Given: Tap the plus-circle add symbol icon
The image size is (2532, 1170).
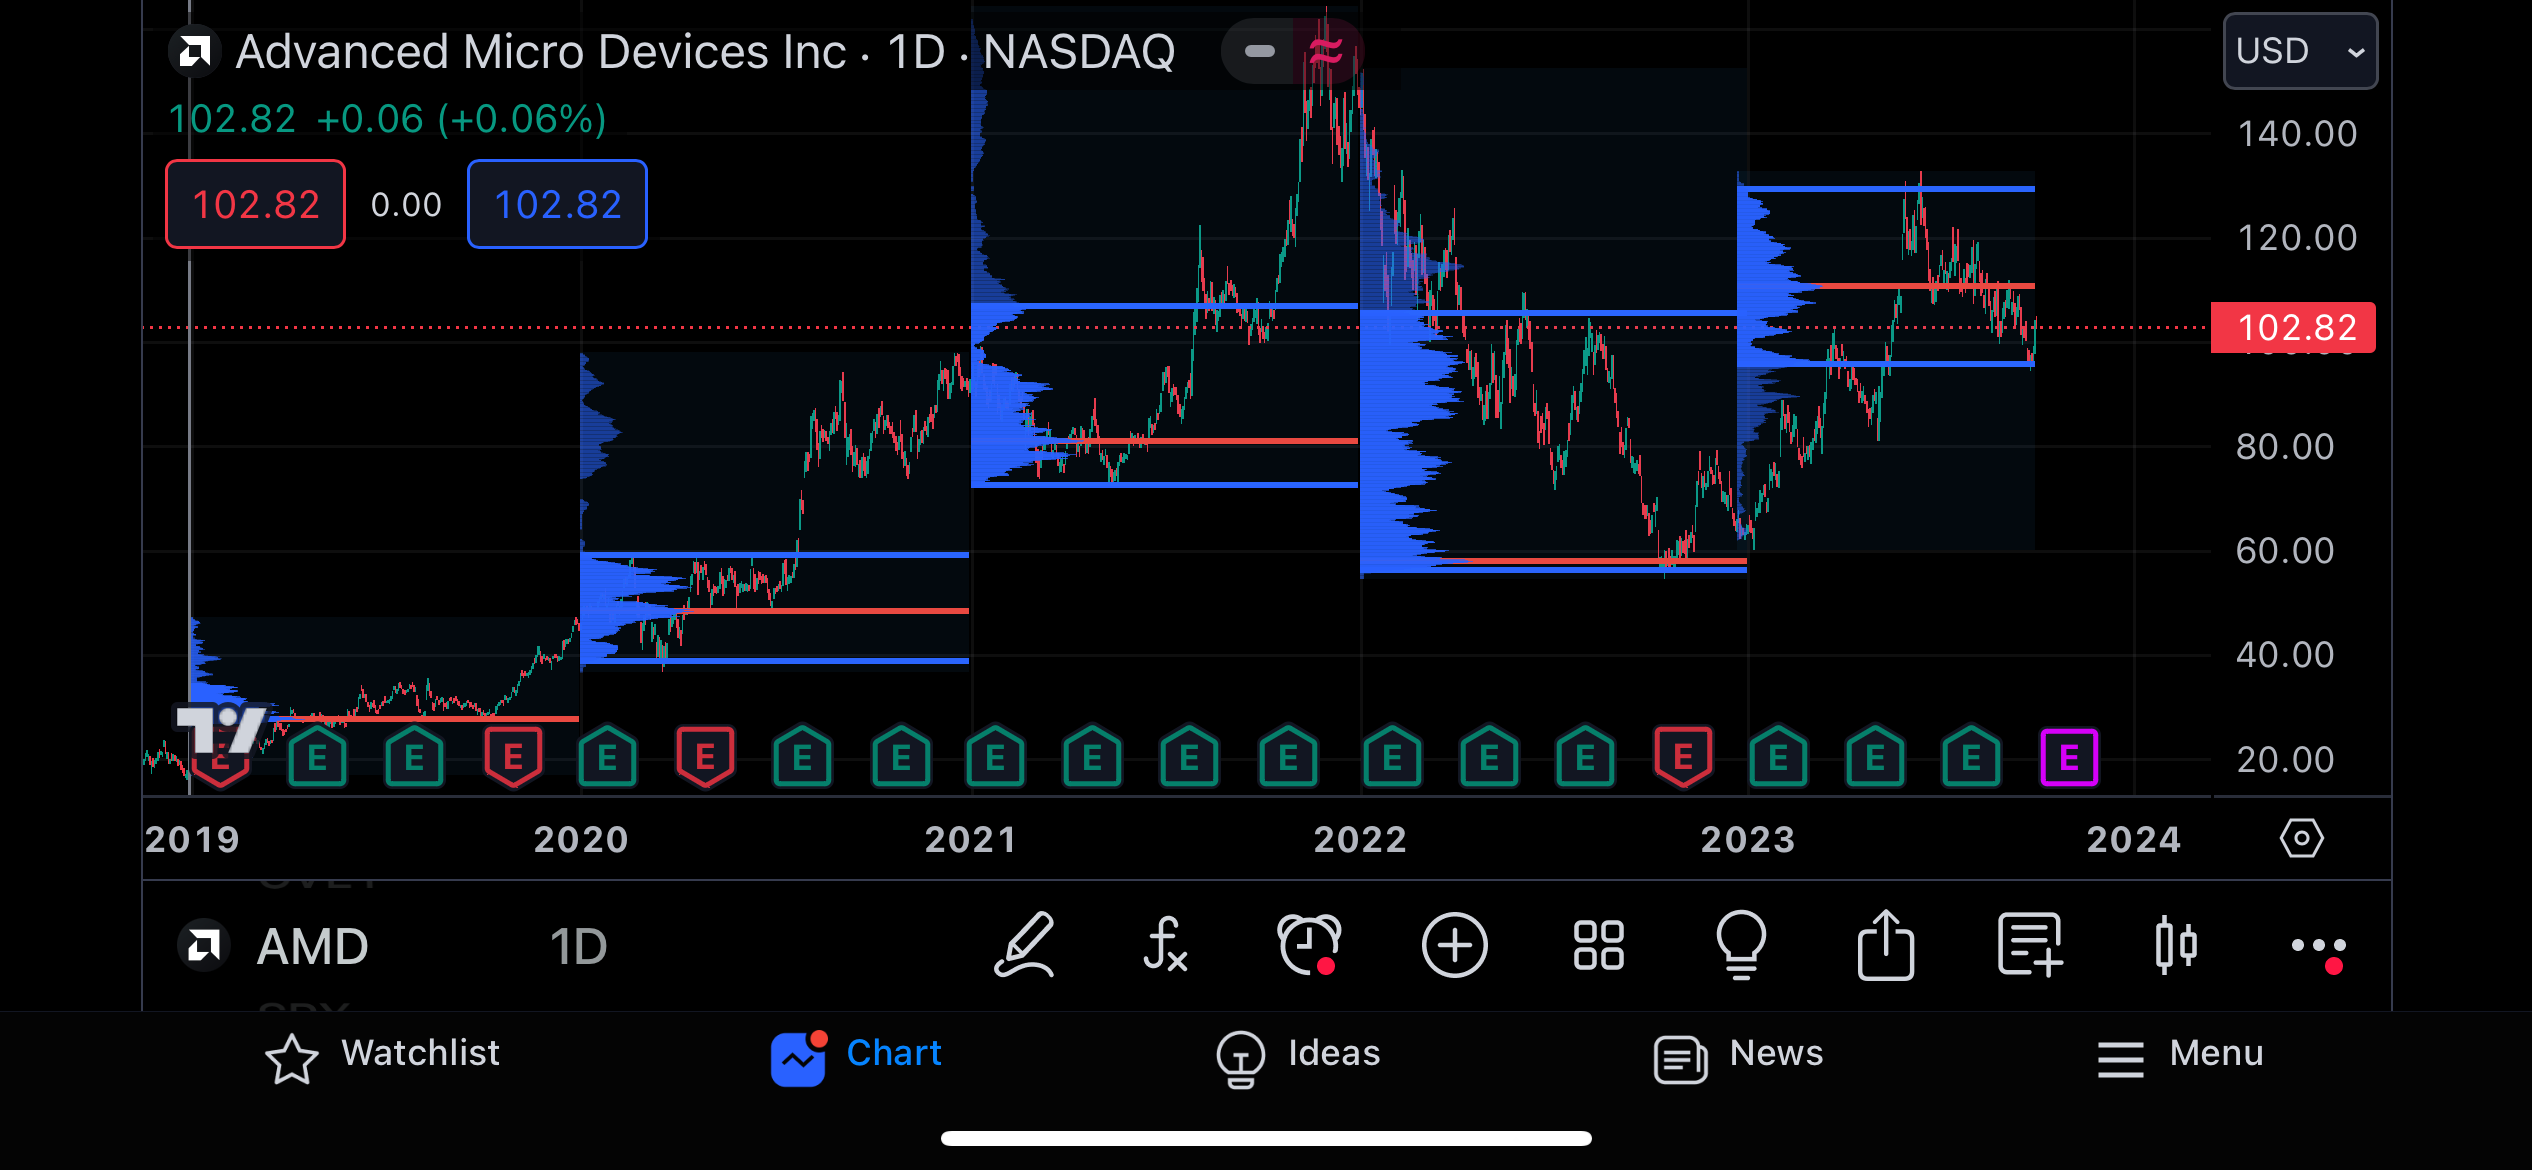Looking at the screenshot, I should (1454, 945).
